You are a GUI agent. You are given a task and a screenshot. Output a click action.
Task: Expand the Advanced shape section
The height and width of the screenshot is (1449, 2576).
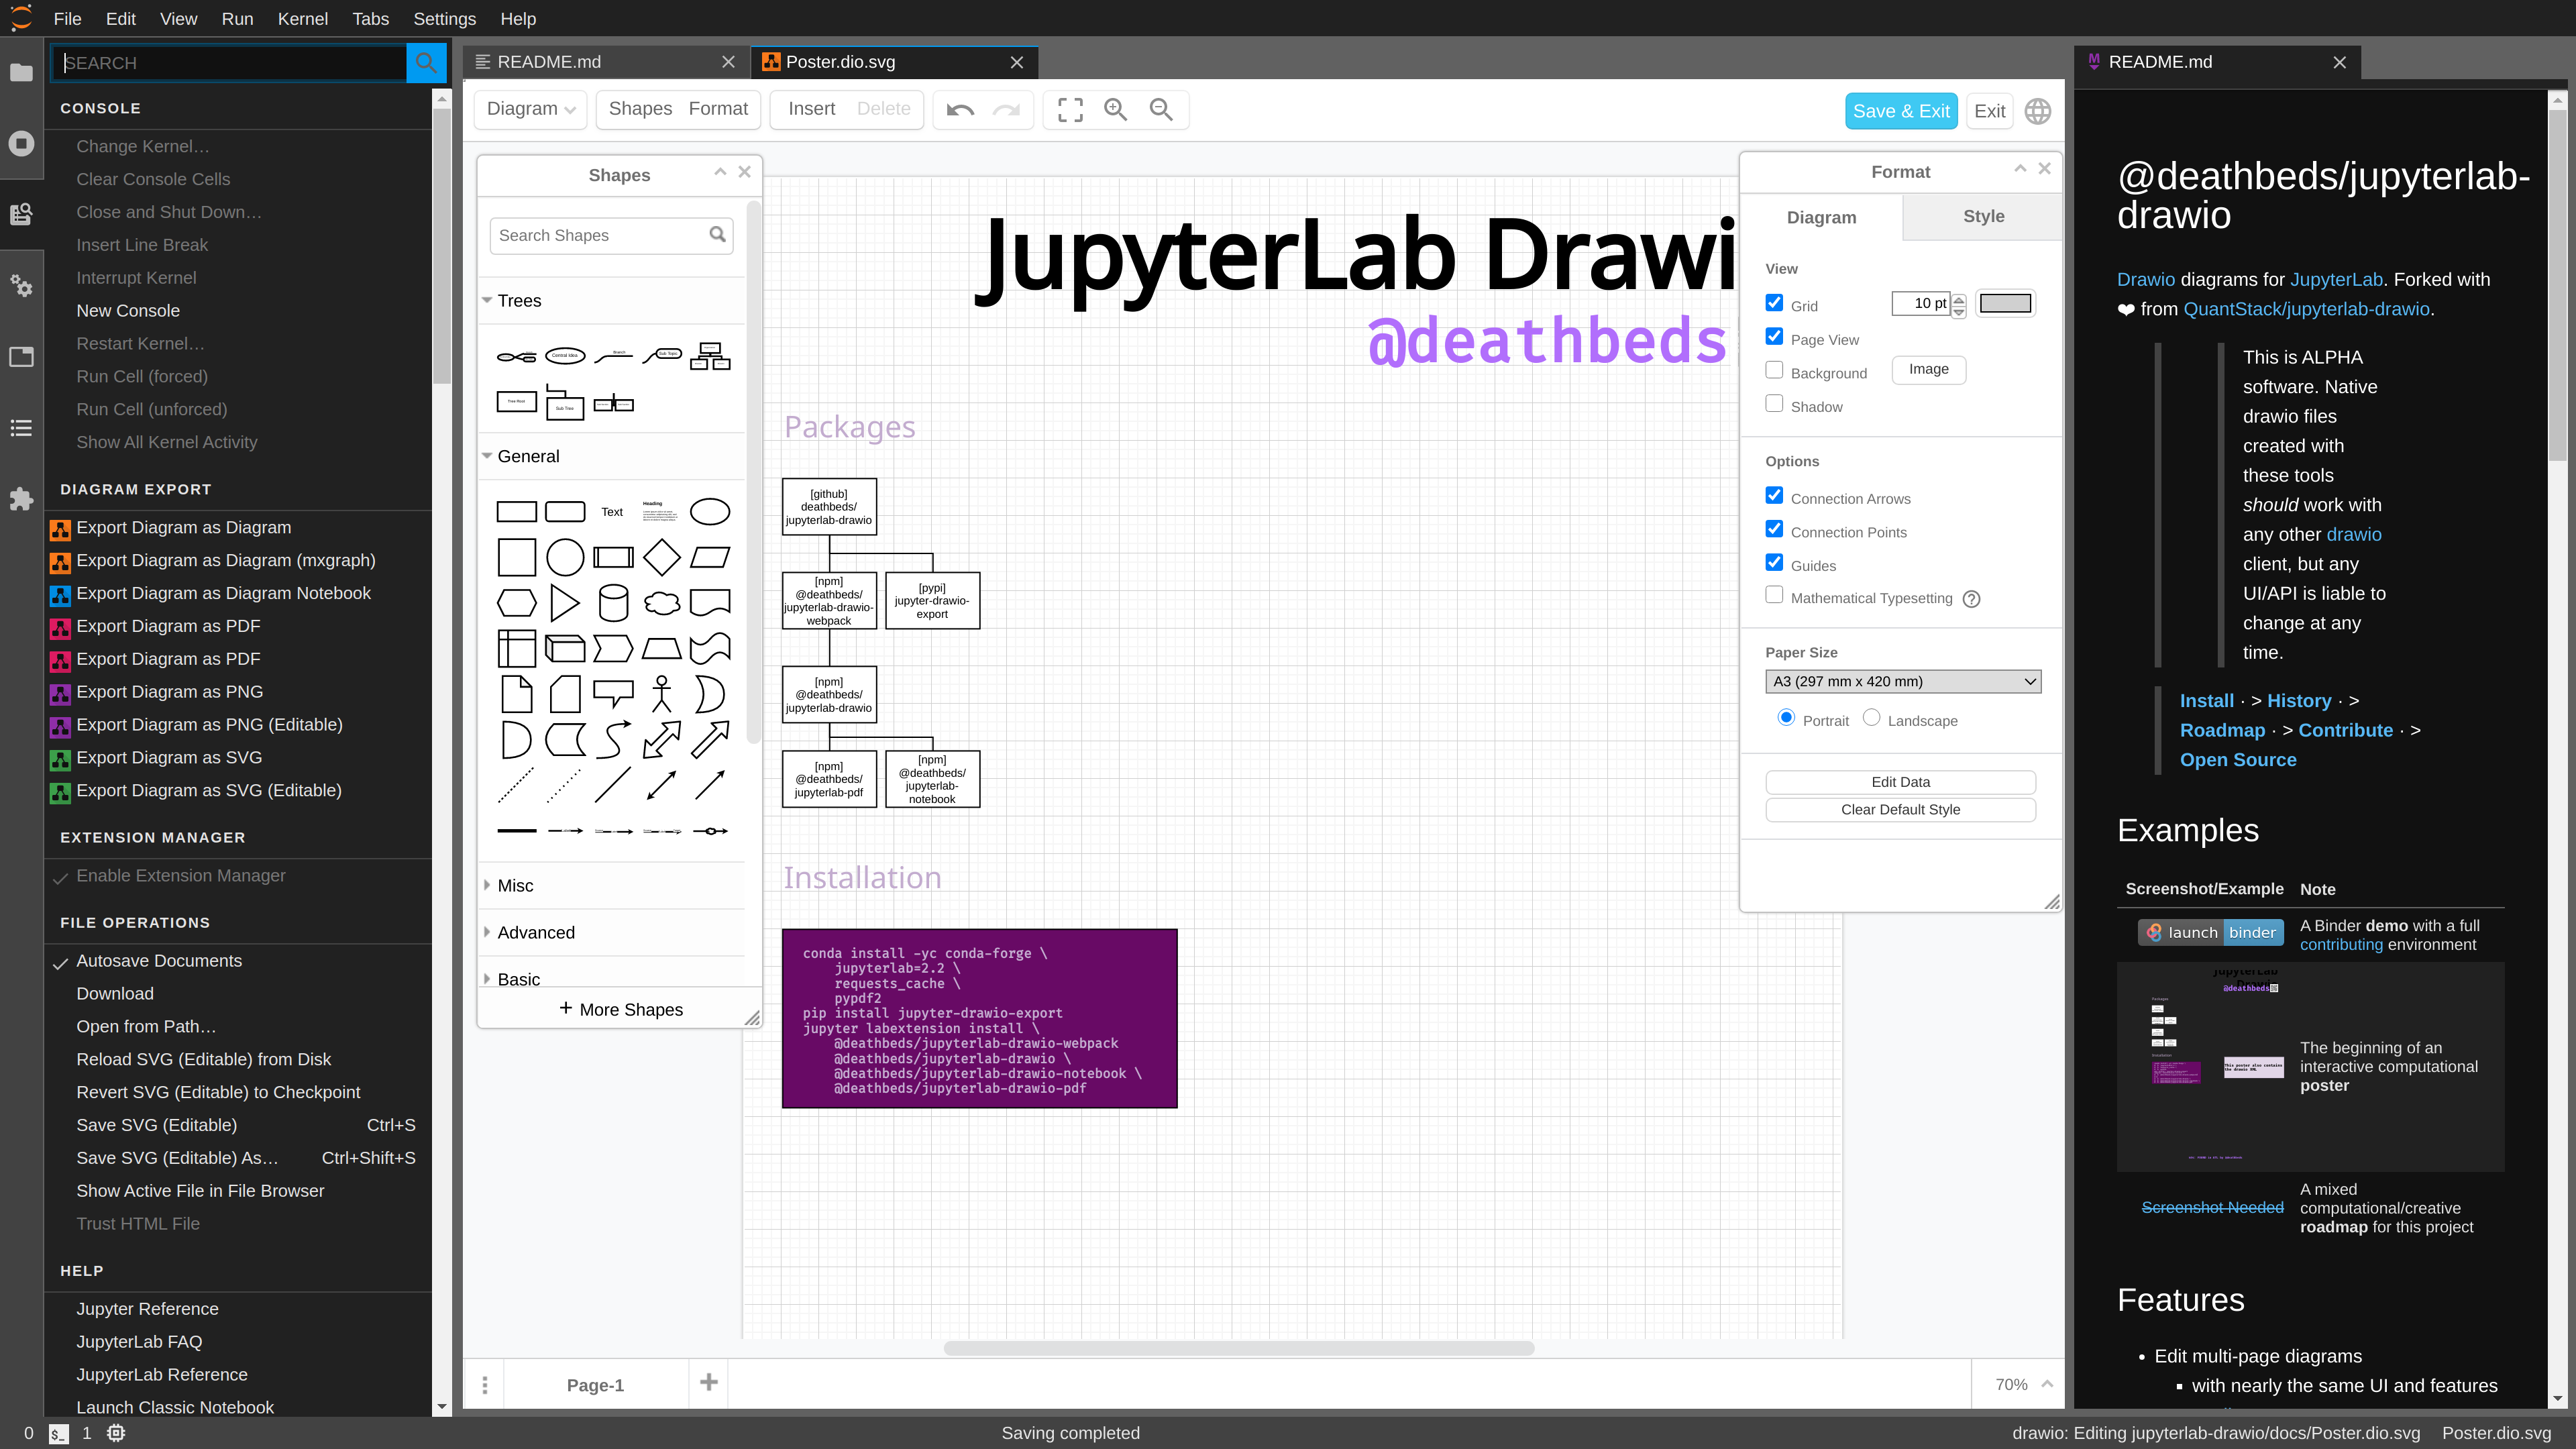point(487,932)
